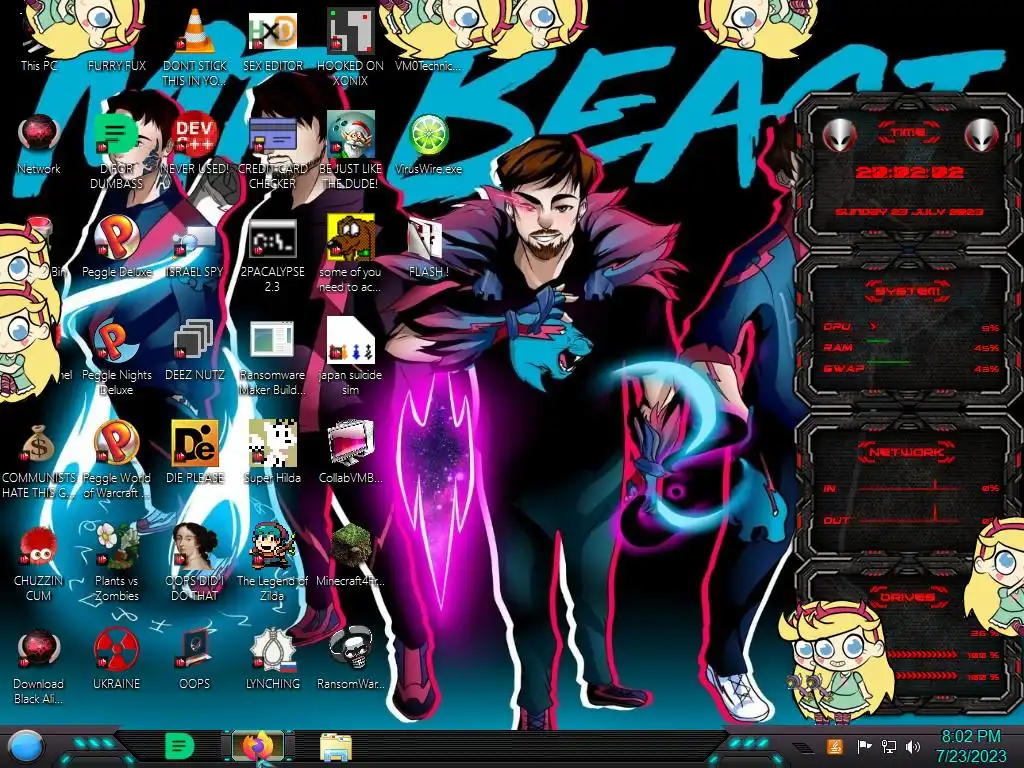Click the right alien head on TIME widget

coord(981,136)
